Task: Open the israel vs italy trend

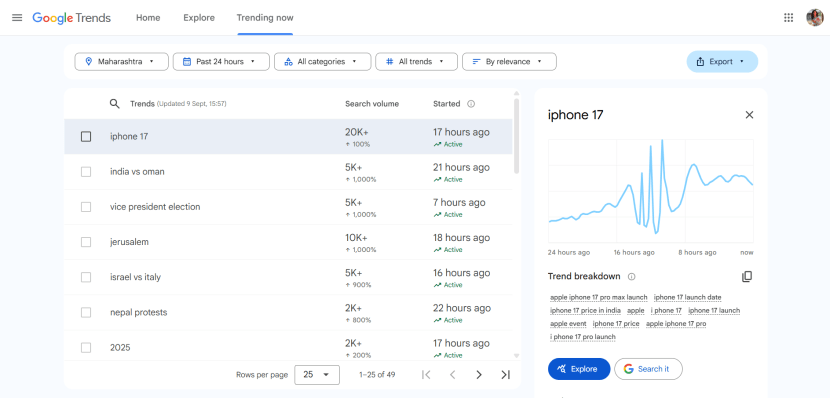Action: pyautogui.click(x=288, y=277)
